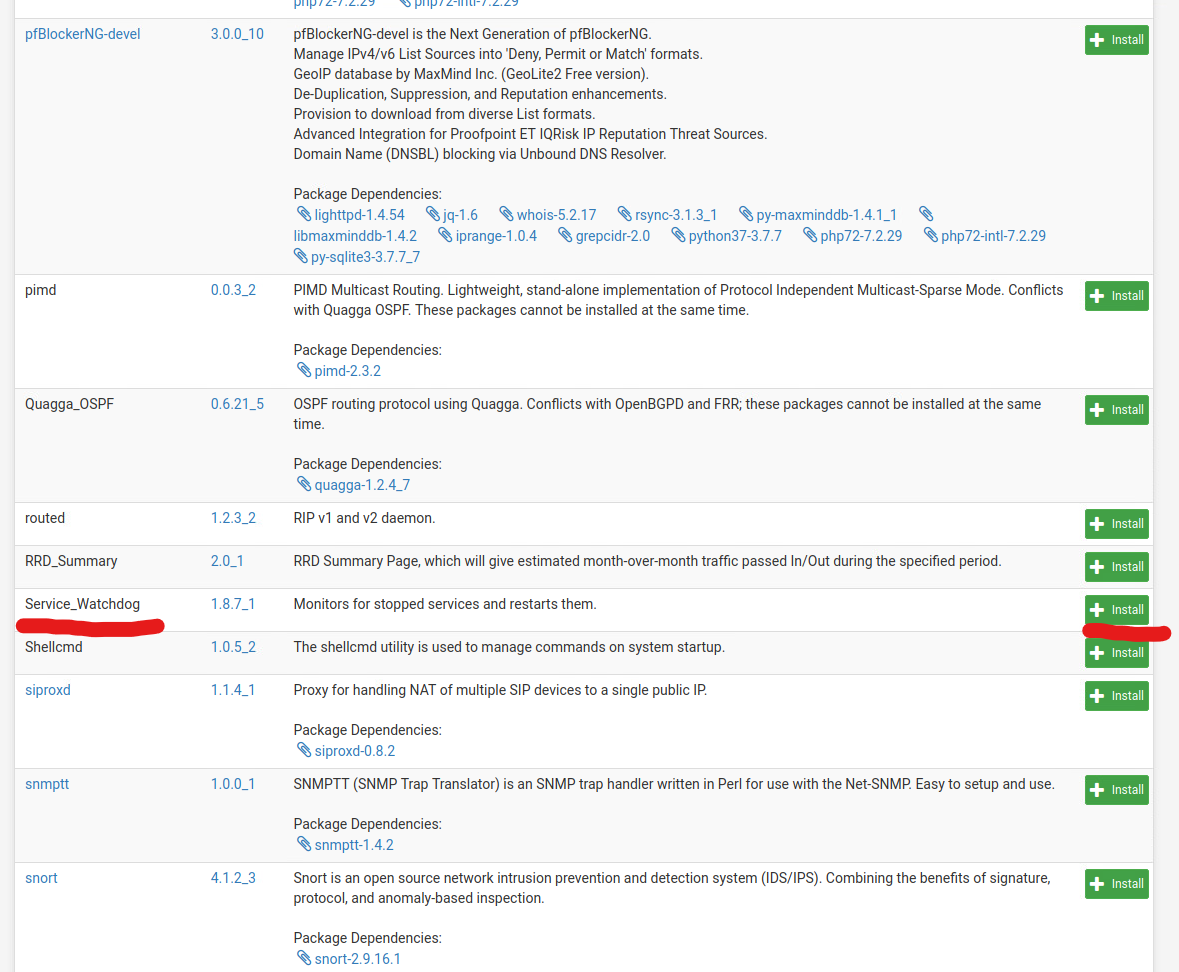The height and width of the screenshot is (972, 1179).
Task: Click routed version link 1.2.3_2
Action: [233, 518]
